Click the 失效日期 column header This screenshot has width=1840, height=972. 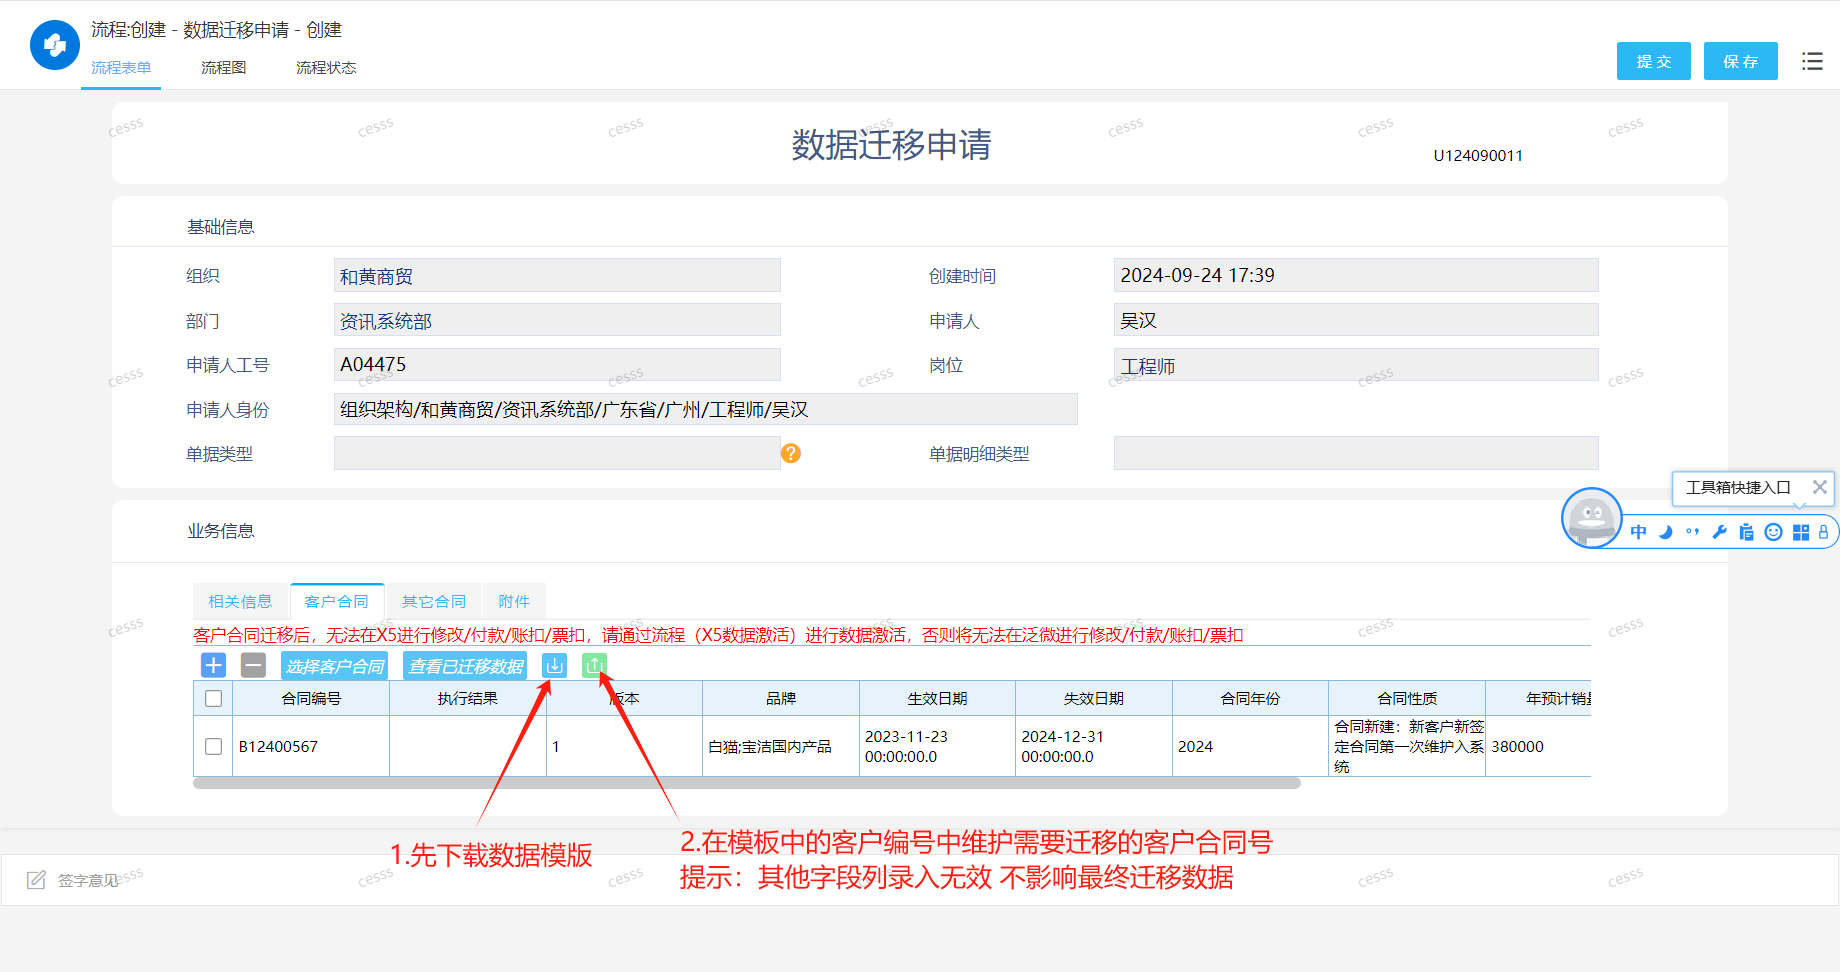click(x=1094, y=698)
